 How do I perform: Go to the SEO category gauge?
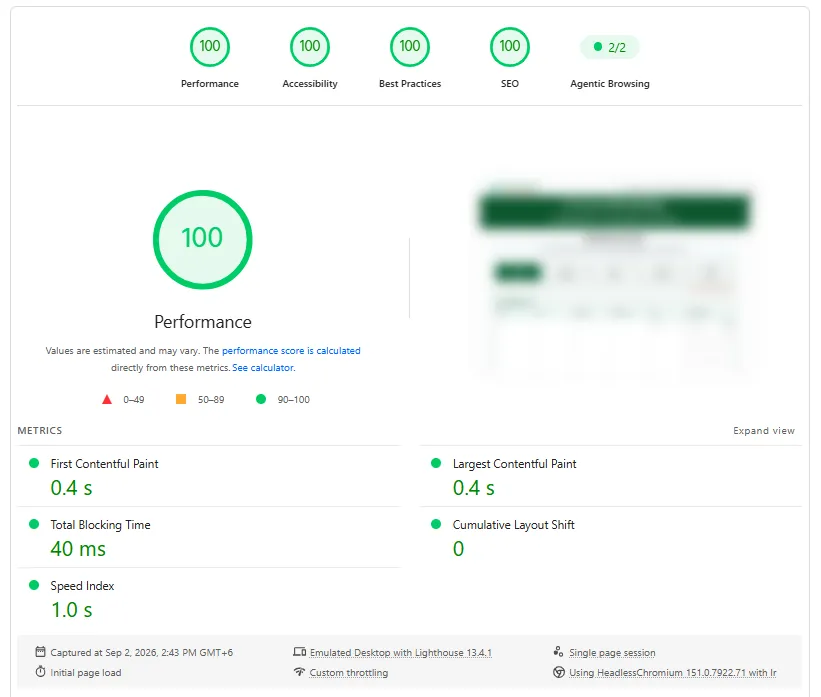point(509,58)
